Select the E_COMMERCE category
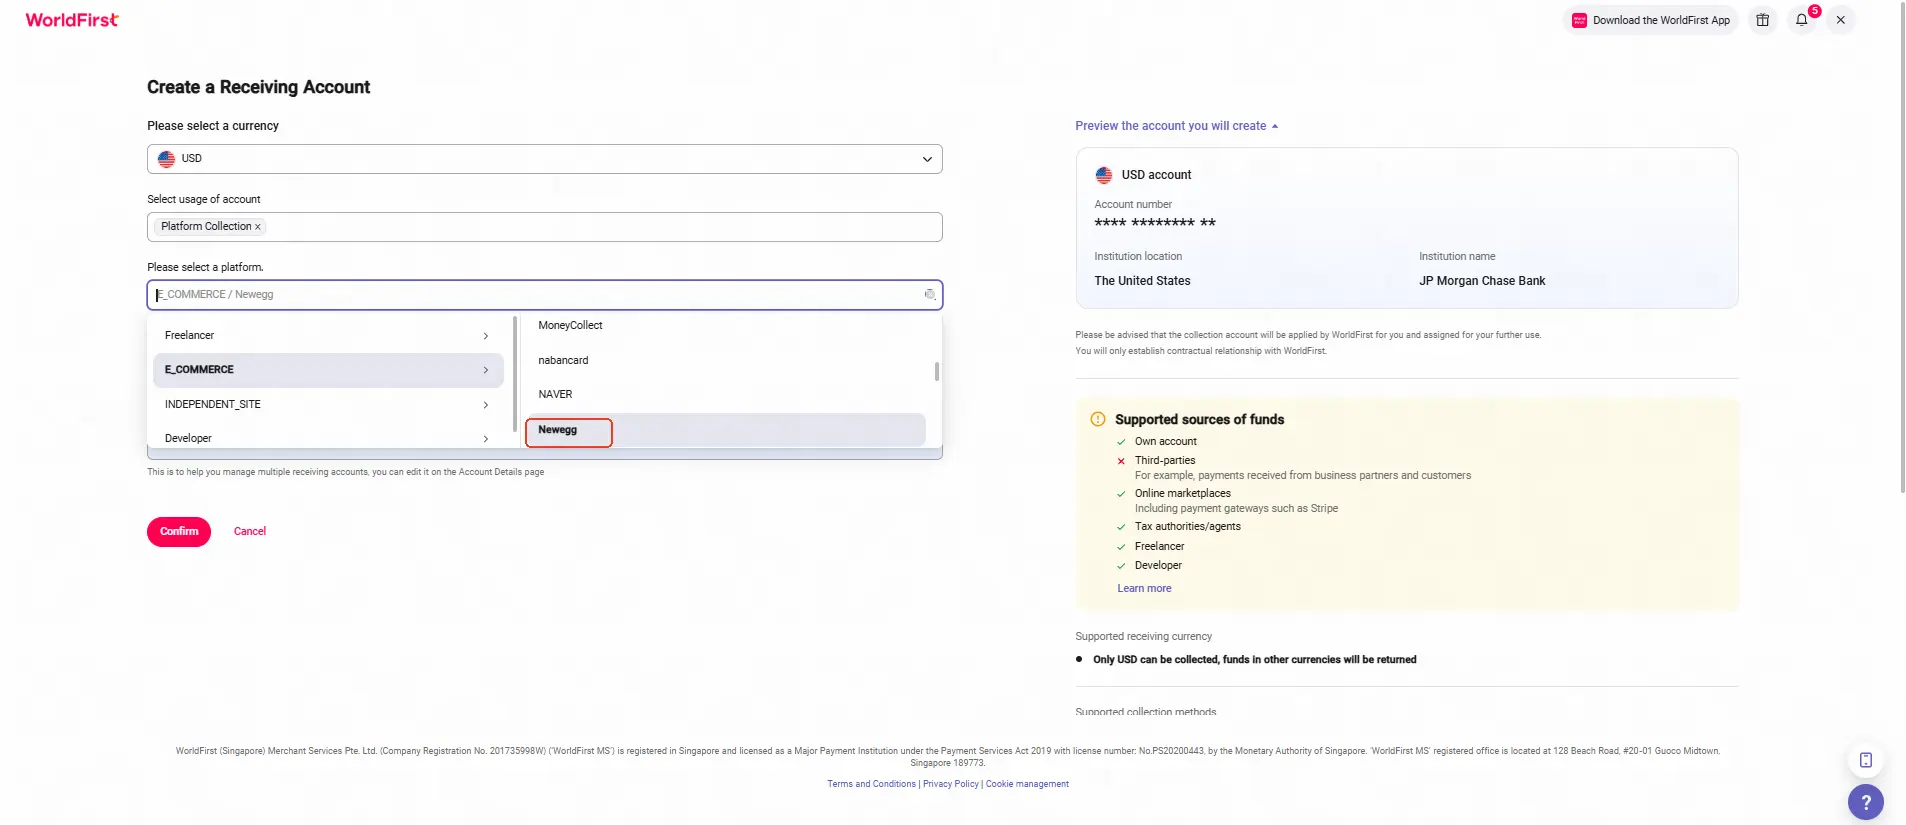The width and height of the screenshot is (1906, 825). pos(328,370)
